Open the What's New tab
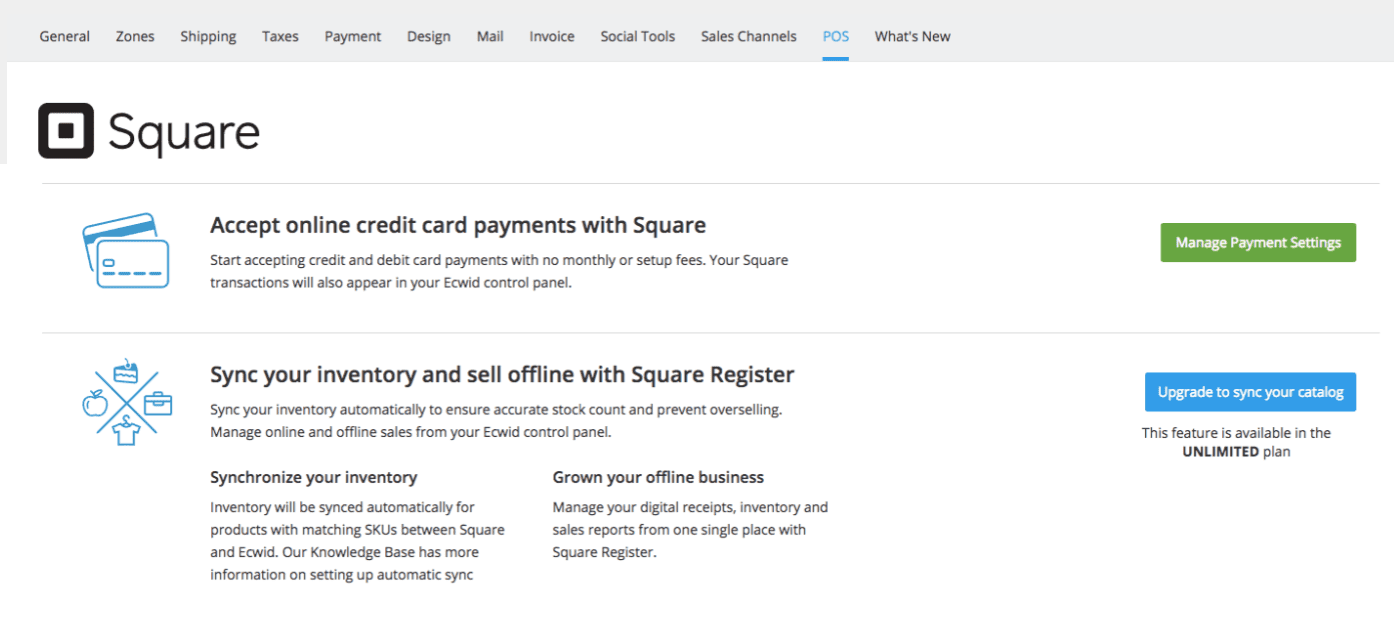Viewport: 1394px width, 620px height. pos(913,36)
